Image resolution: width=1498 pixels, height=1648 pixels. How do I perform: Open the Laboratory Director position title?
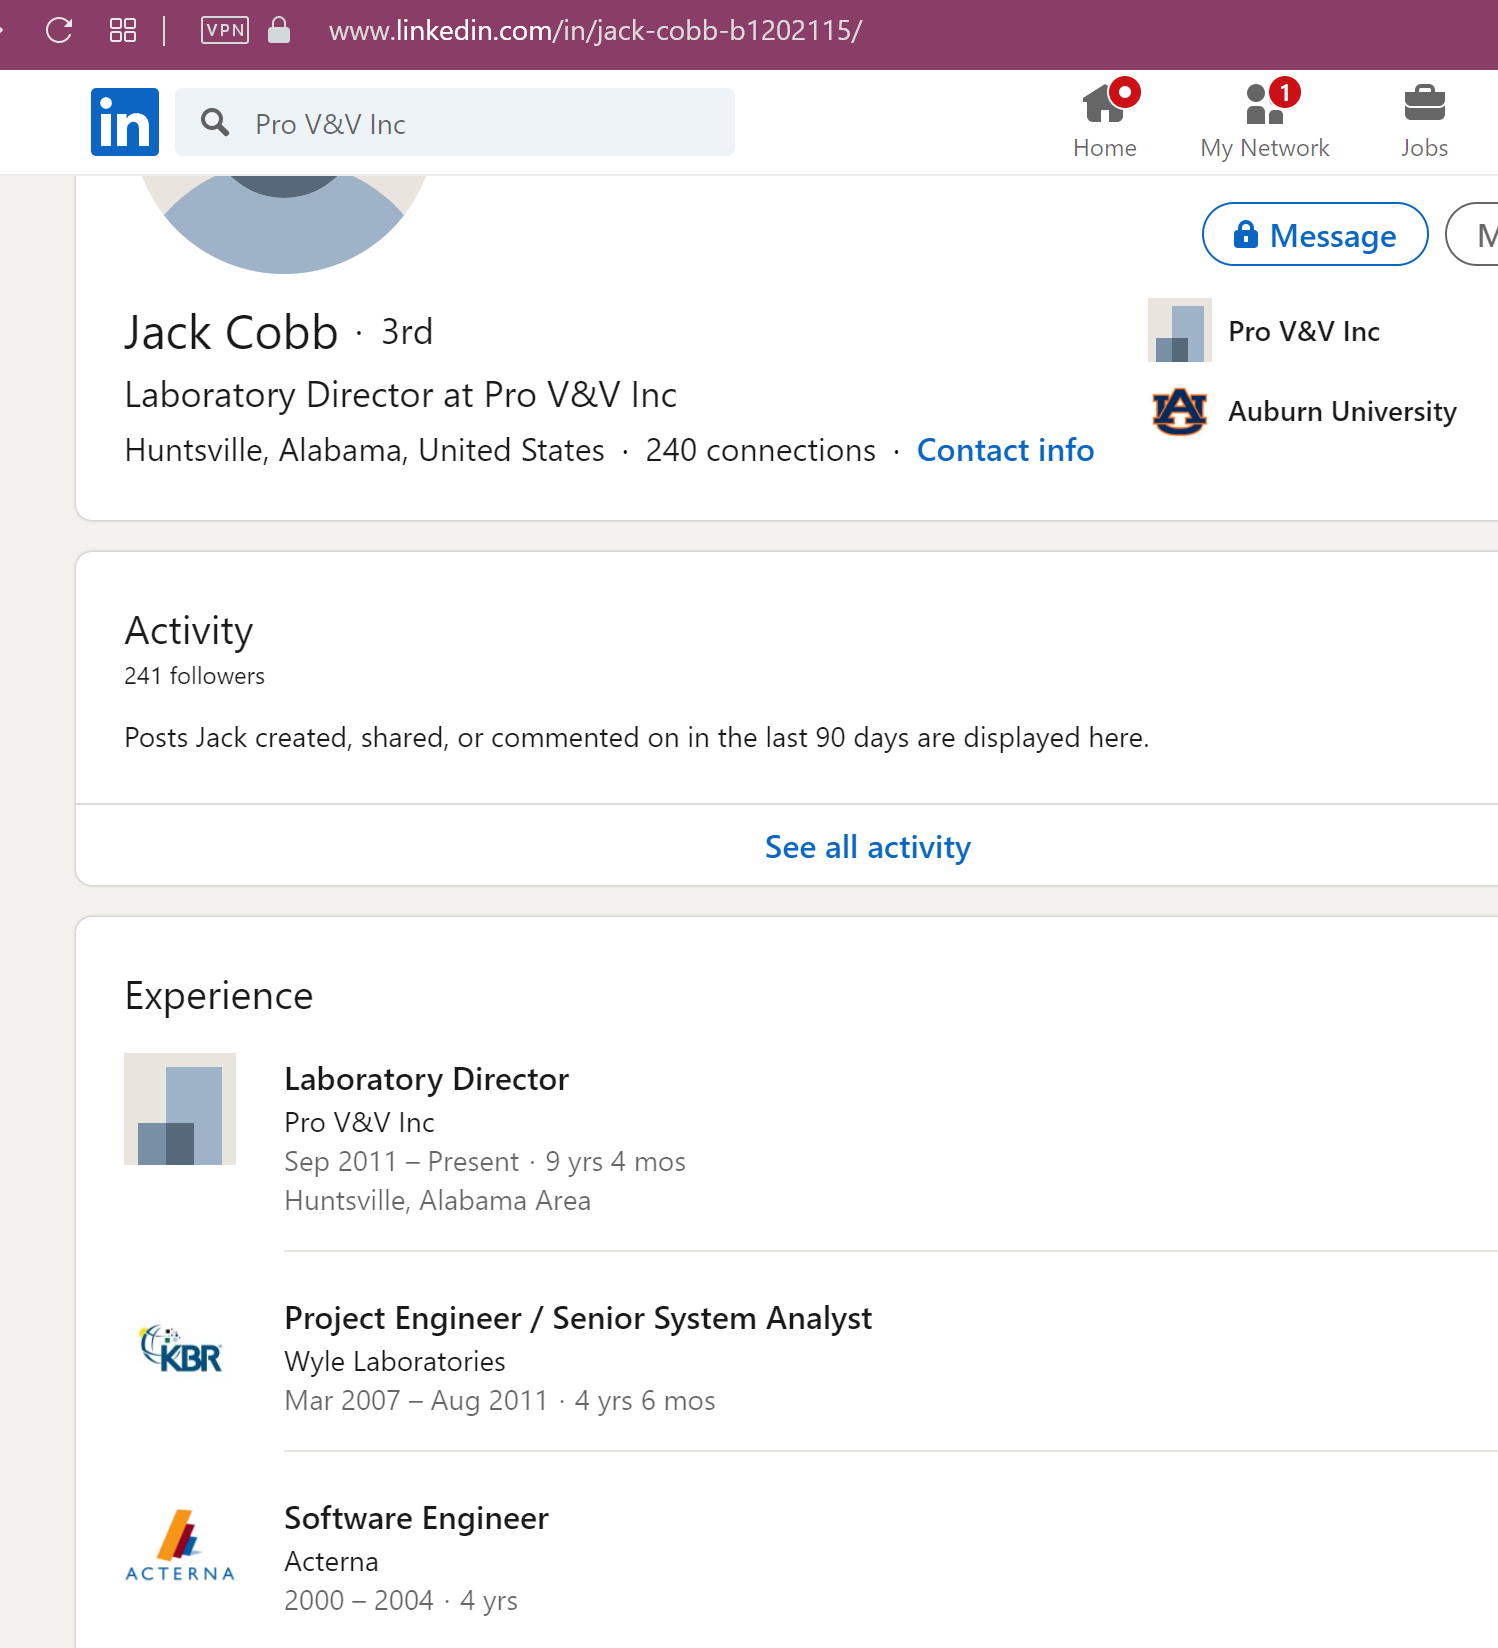point(426,1079)
